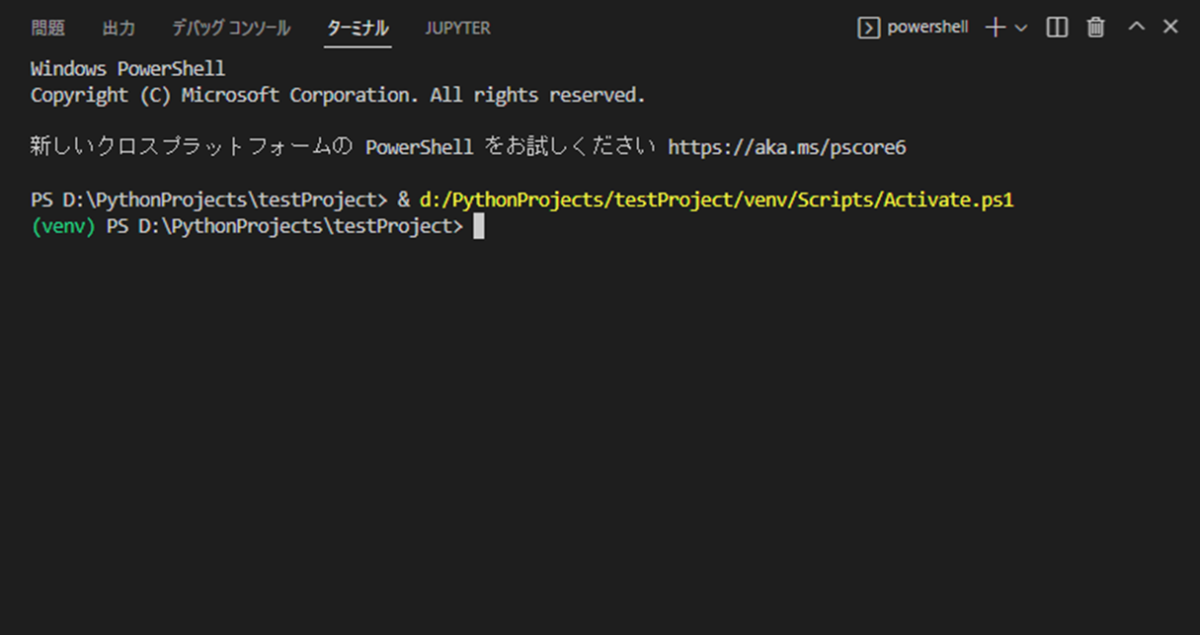This screenshot has width=1200, height=635.
Task: Click the 新しいクロスプラットフォームの message text
Action: (x=190, y=147)
